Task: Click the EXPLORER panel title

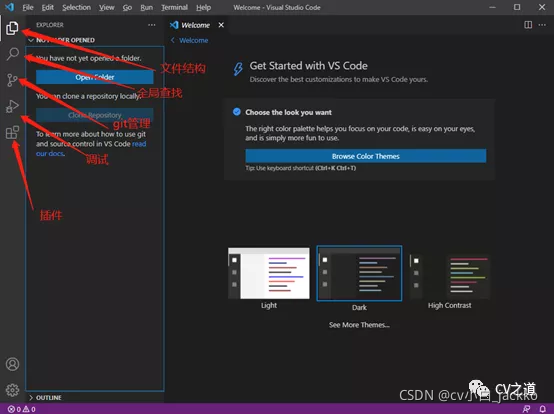Action: tap(50, 25)
